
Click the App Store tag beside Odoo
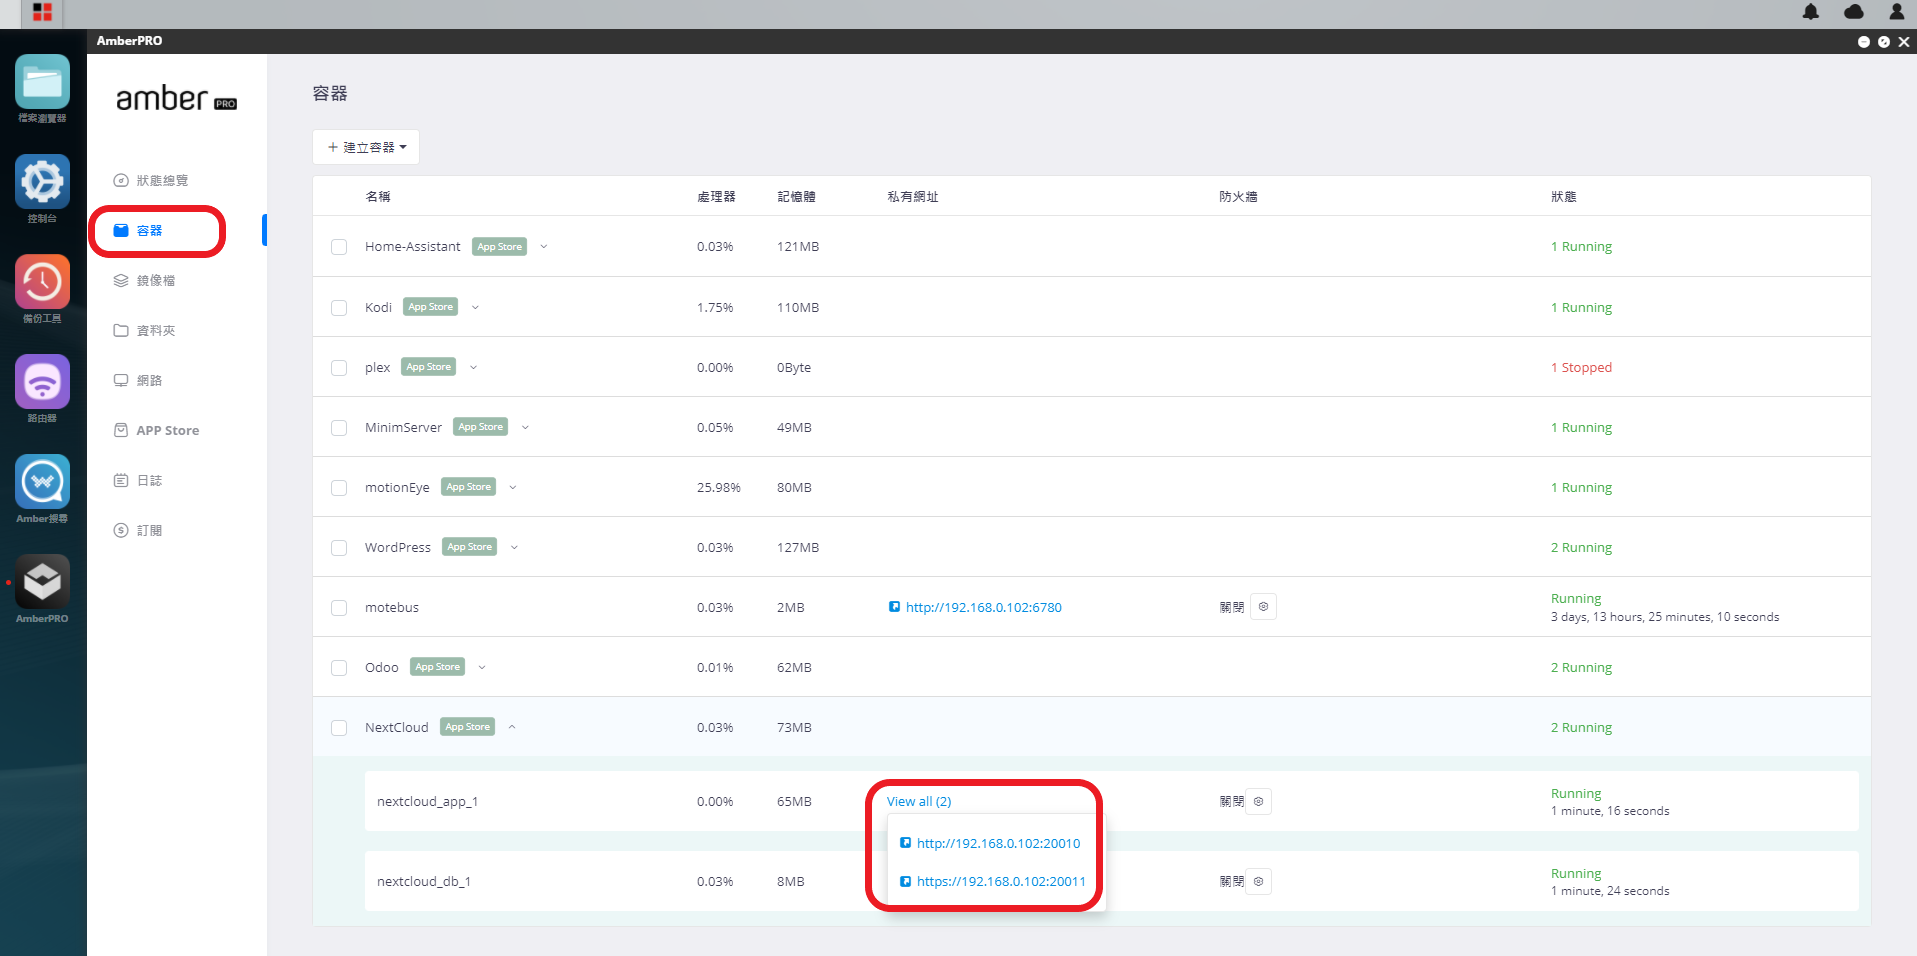pyautogui.click(x=438, y=667)
